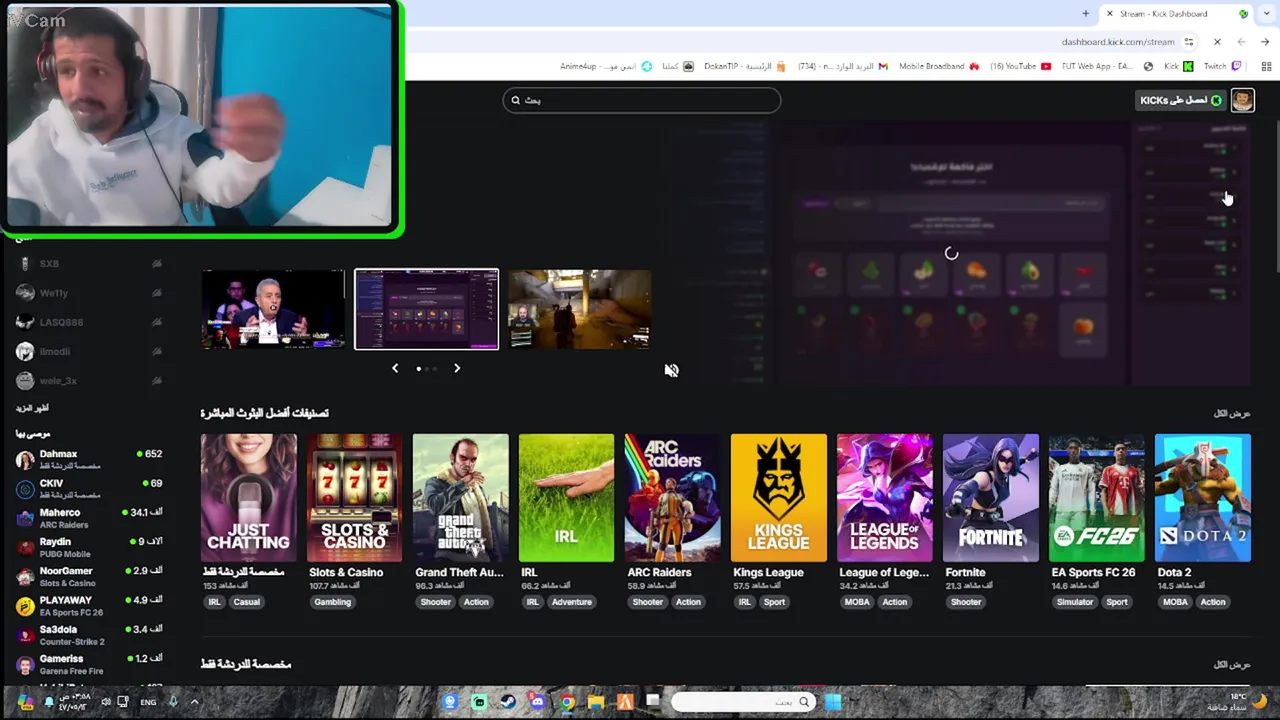
Task: Open CKIV channel in sidebar
Action: coord(88,488)
